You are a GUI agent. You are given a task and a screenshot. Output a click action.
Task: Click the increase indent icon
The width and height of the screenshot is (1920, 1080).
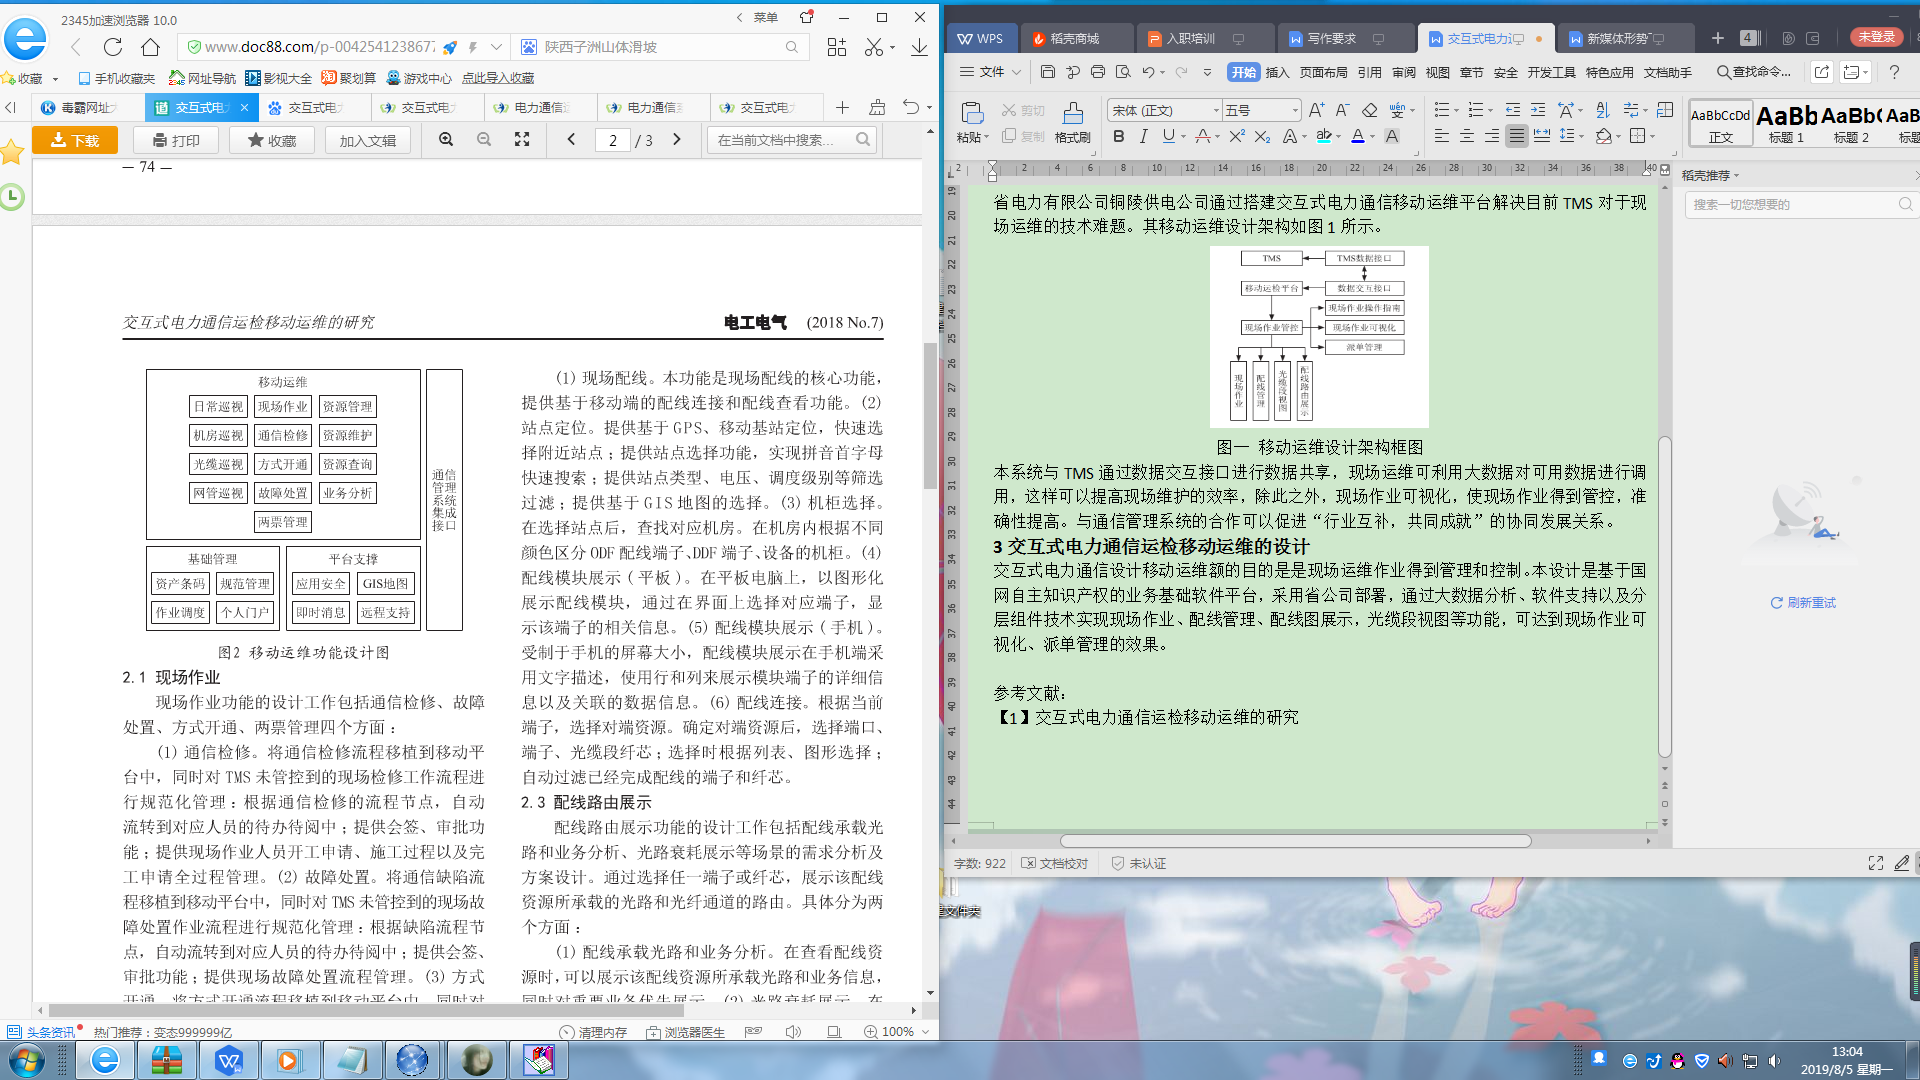(1538, 110)
